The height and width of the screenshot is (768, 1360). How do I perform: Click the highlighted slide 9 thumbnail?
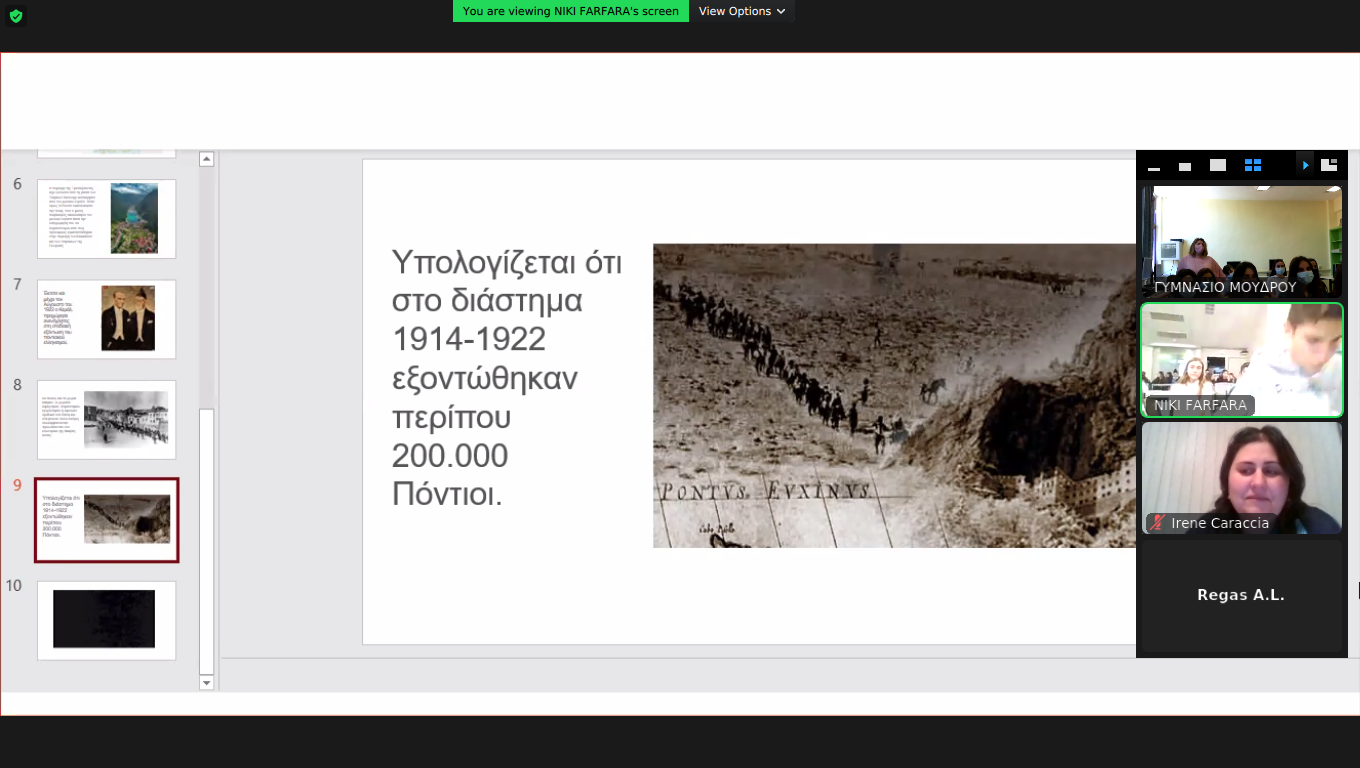(x=106, y=520)
